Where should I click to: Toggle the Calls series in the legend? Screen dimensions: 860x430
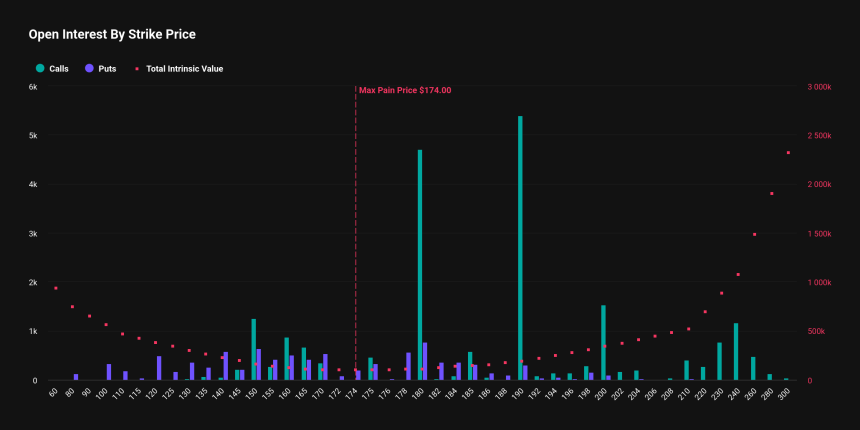(58, 69)
